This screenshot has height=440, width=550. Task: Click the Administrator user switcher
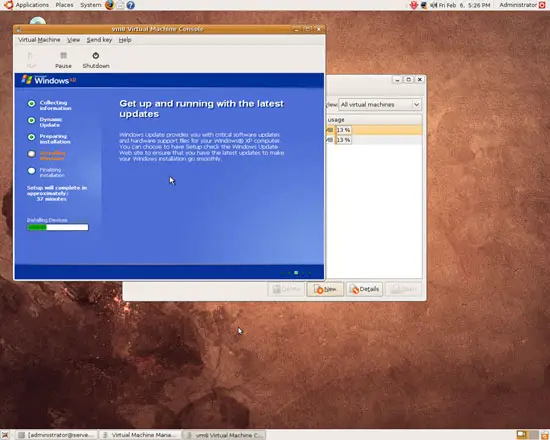pos(518,5)
